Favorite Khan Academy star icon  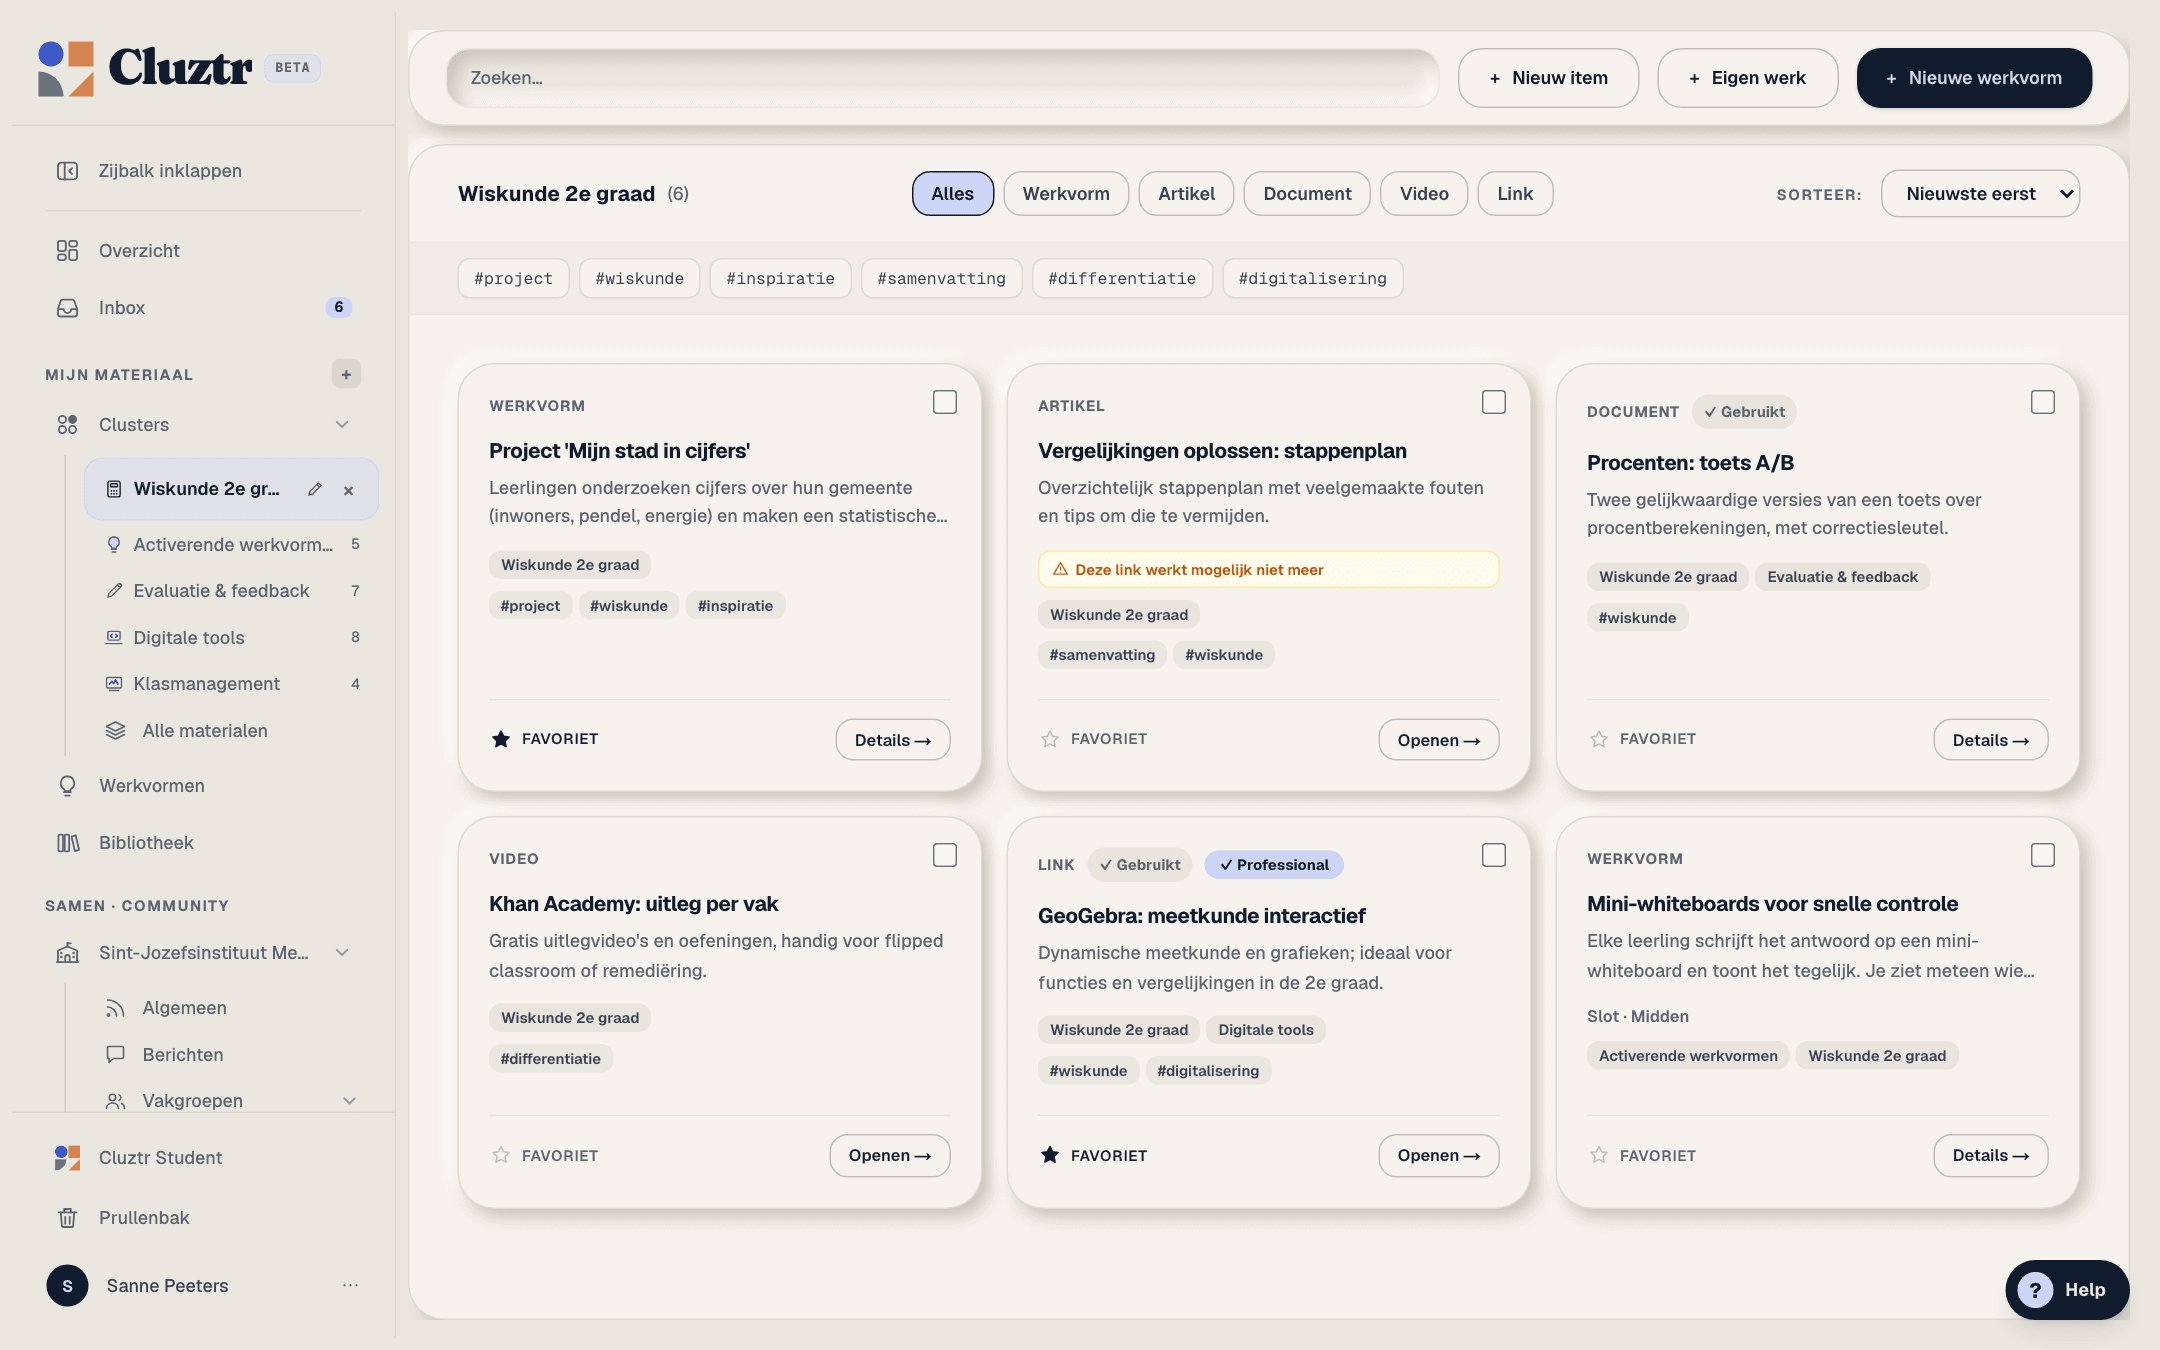click(x=501, y=1155)
